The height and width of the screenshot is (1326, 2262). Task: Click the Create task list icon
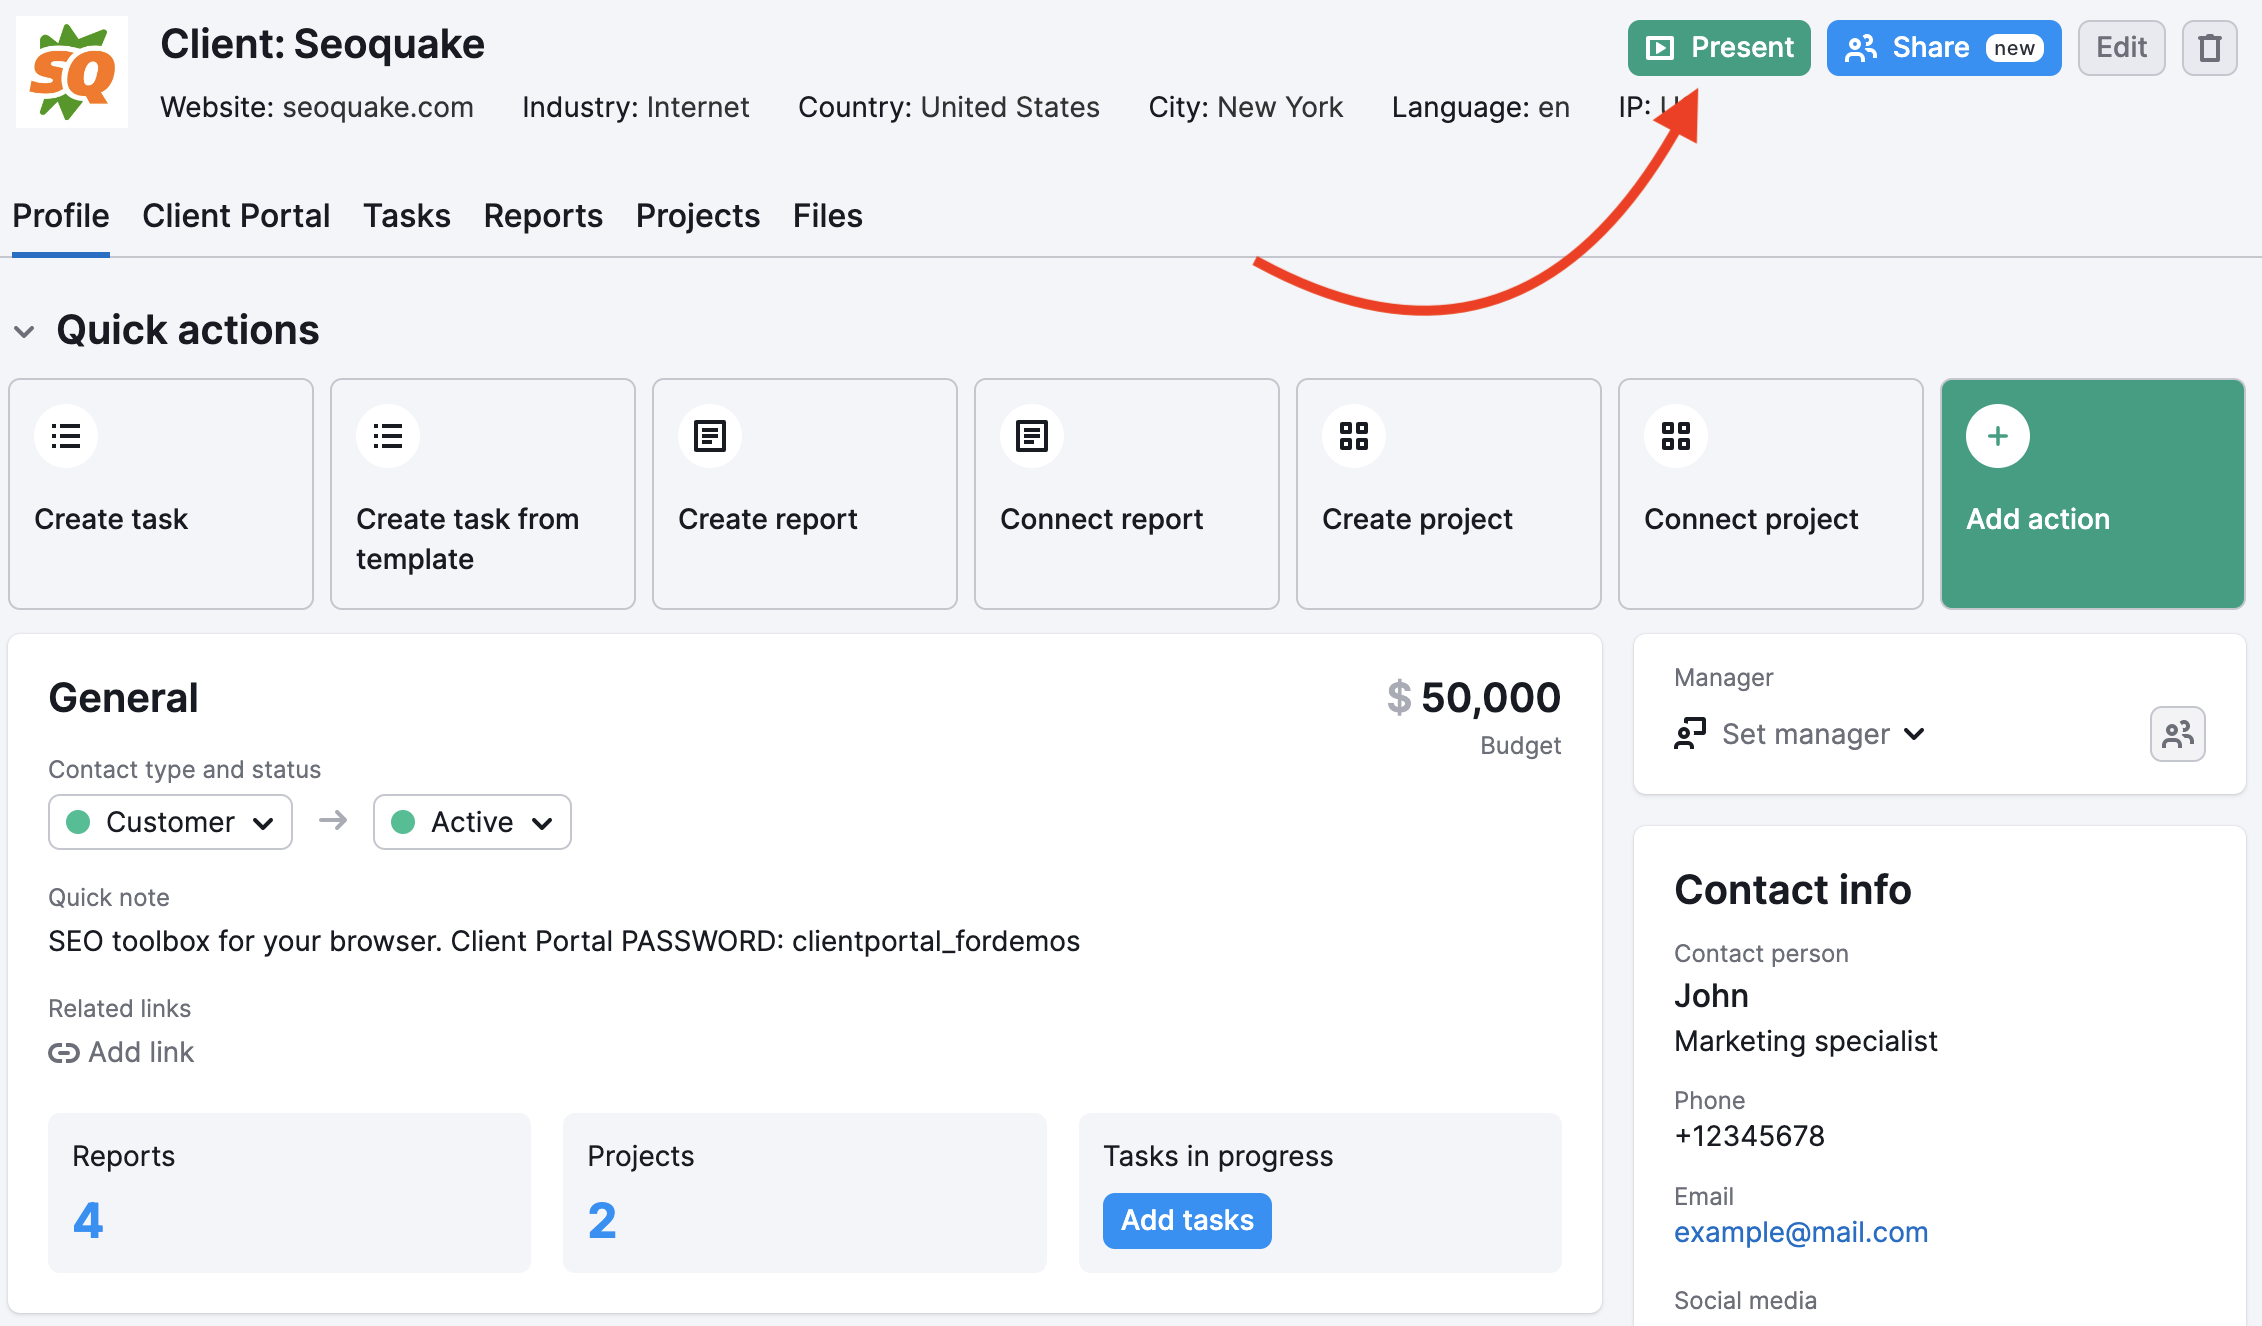66,436
